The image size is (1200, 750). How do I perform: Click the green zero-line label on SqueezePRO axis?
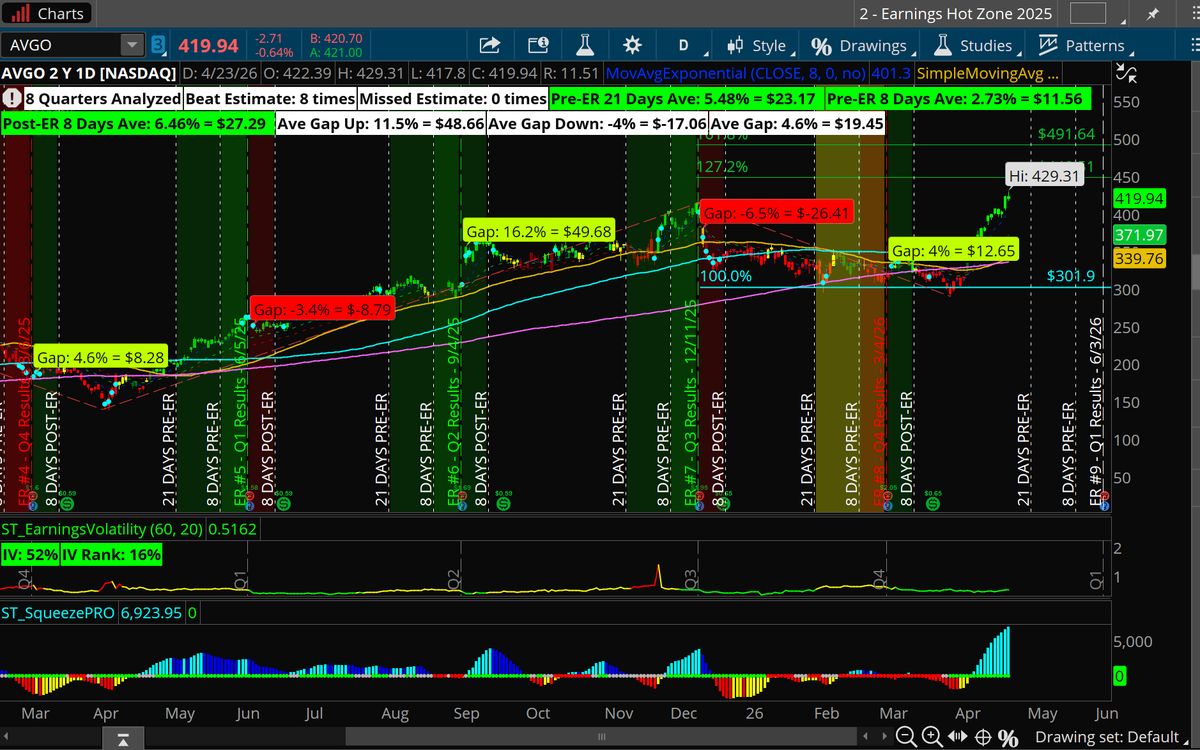tap(1119, 676)
